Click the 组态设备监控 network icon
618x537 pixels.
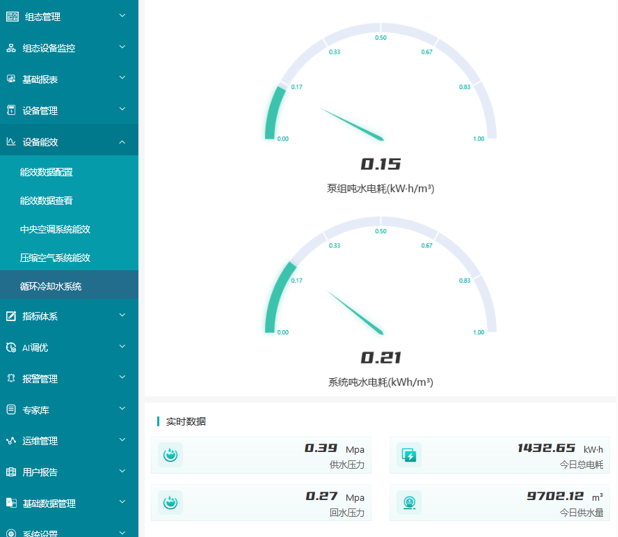click(11, 48)
